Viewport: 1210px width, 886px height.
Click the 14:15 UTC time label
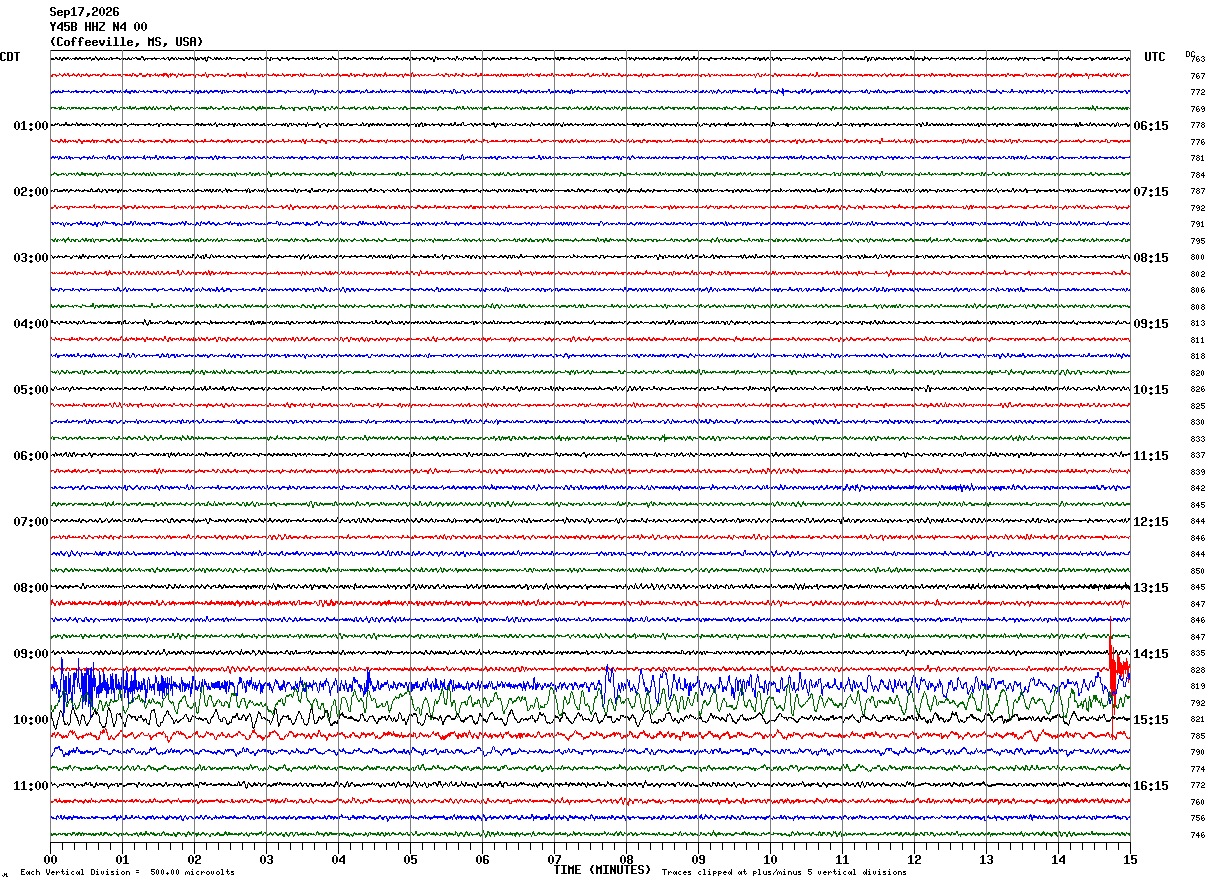click(x=1150, y=654)
